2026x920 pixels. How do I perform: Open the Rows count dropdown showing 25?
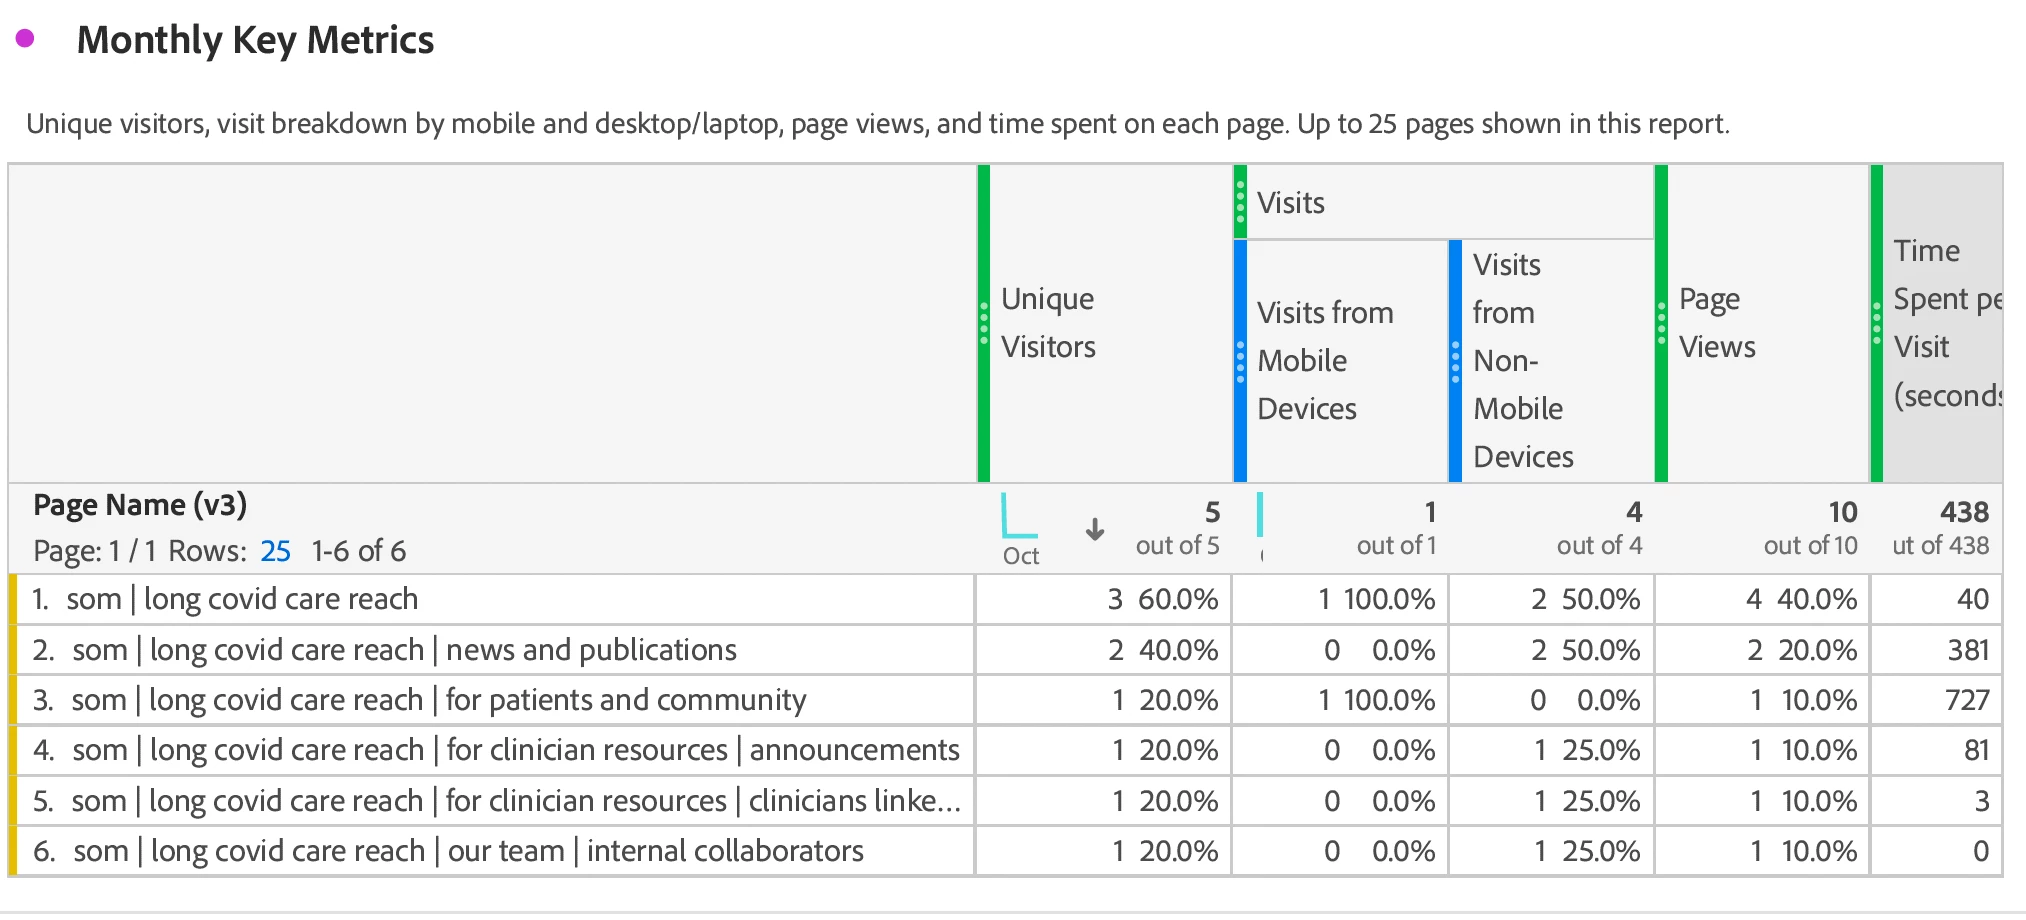[x=275, y=551]
